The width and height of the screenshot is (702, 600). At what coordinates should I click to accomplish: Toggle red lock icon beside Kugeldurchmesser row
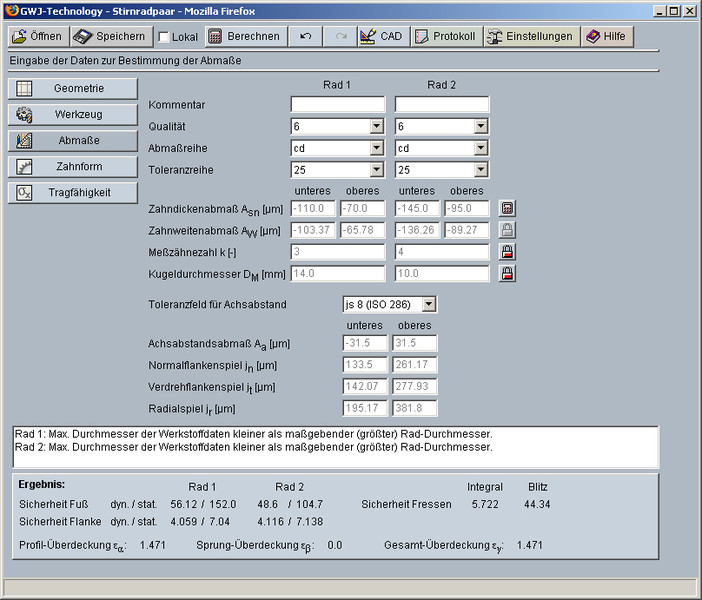coord(507,273)
